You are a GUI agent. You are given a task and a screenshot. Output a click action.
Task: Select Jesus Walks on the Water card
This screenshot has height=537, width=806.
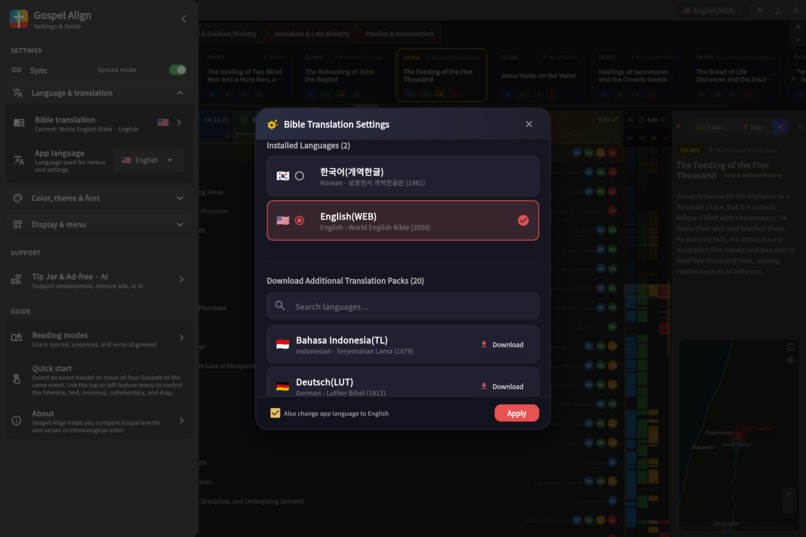[539, 75]
